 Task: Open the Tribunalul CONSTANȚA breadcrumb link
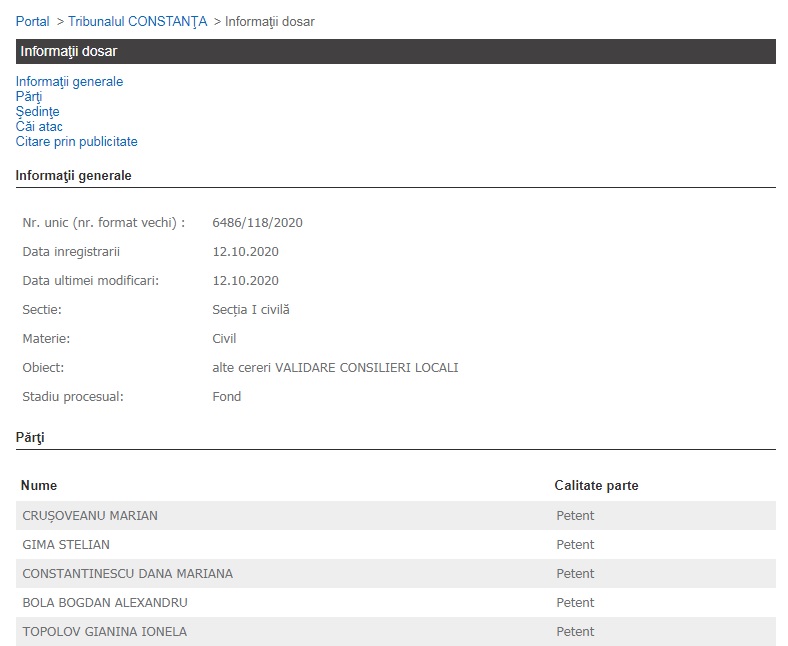(137, 22)
